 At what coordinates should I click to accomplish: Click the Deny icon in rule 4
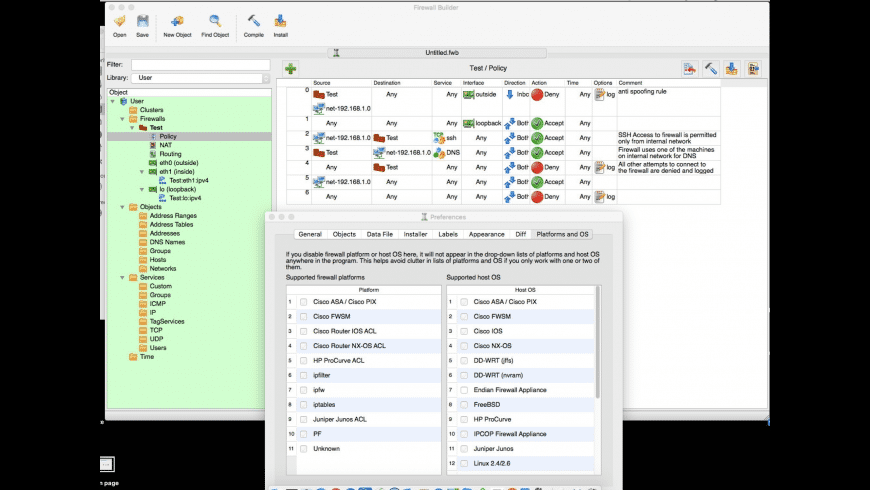(x=537, y=167)
